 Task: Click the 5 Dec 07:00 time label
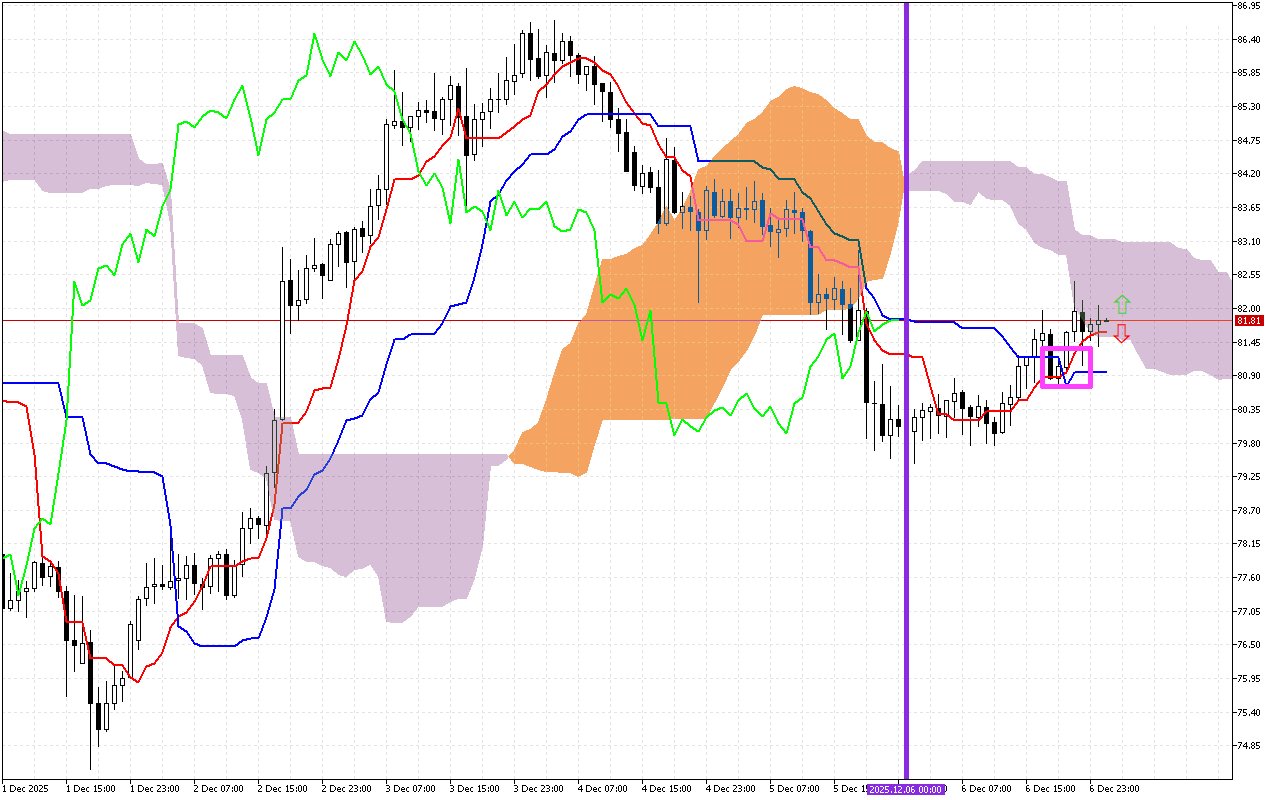[x=794, y=789]
